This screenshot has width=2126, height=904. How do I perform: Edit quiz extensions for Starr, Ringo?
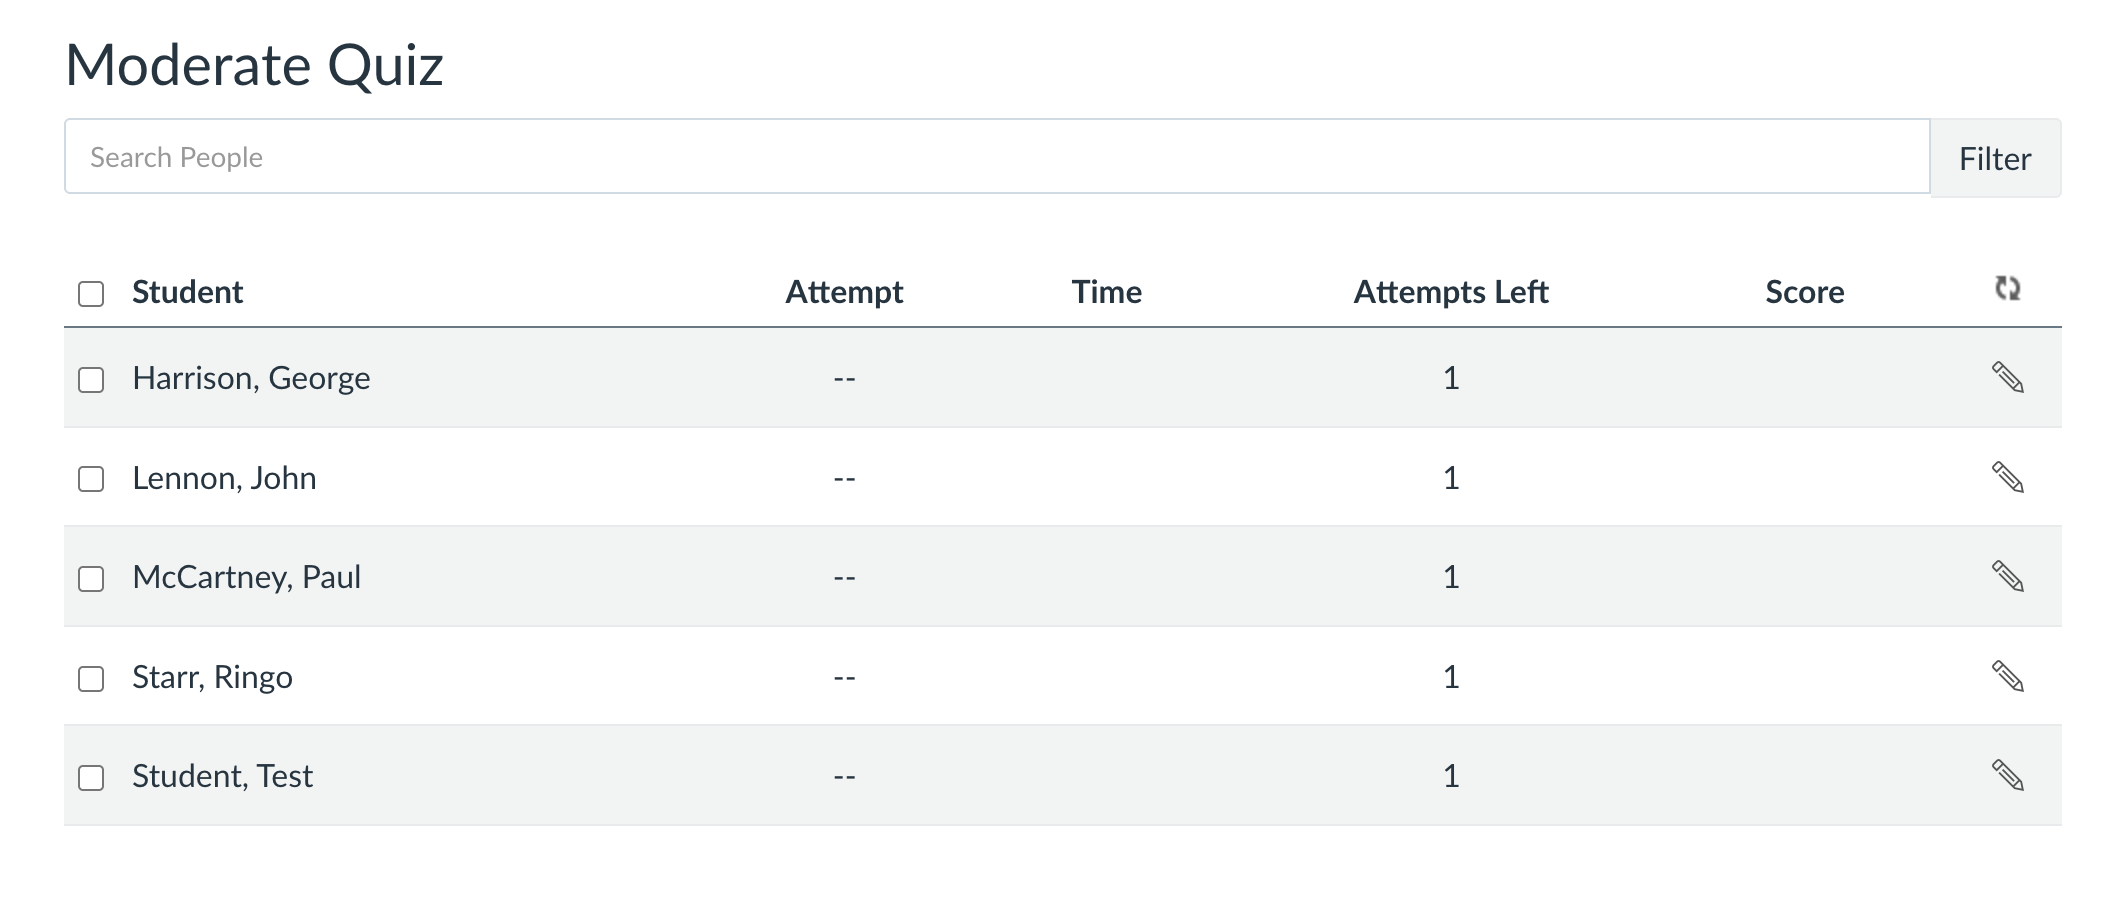(2007, 677)
